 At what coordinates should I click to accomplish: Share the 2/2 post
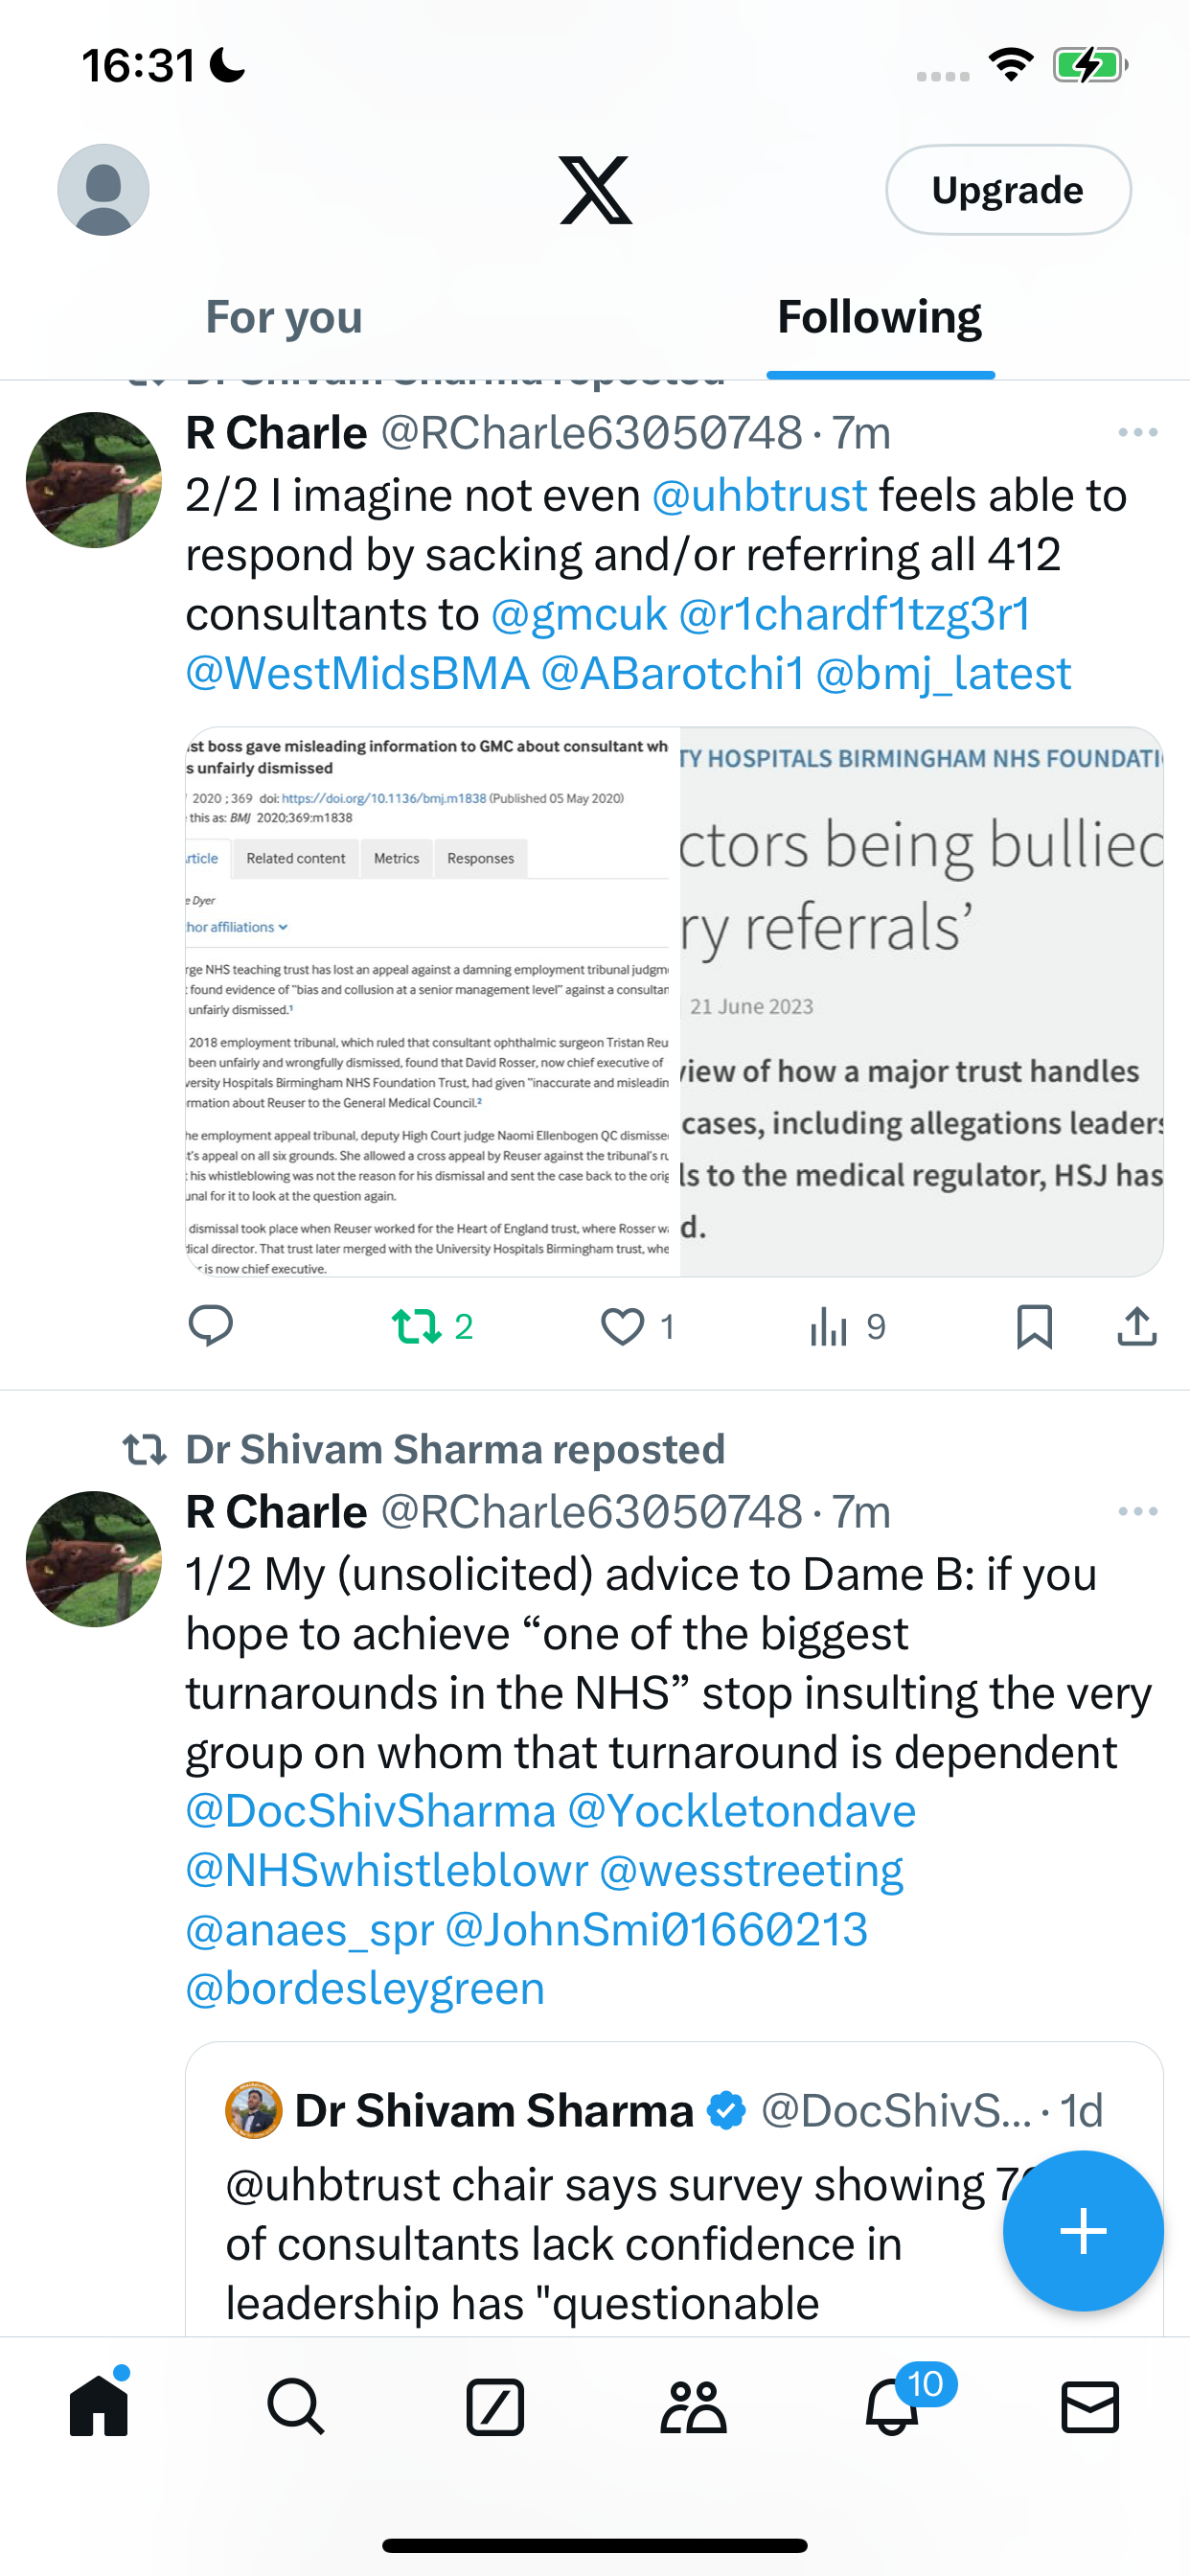[x=1137, y=1327]
